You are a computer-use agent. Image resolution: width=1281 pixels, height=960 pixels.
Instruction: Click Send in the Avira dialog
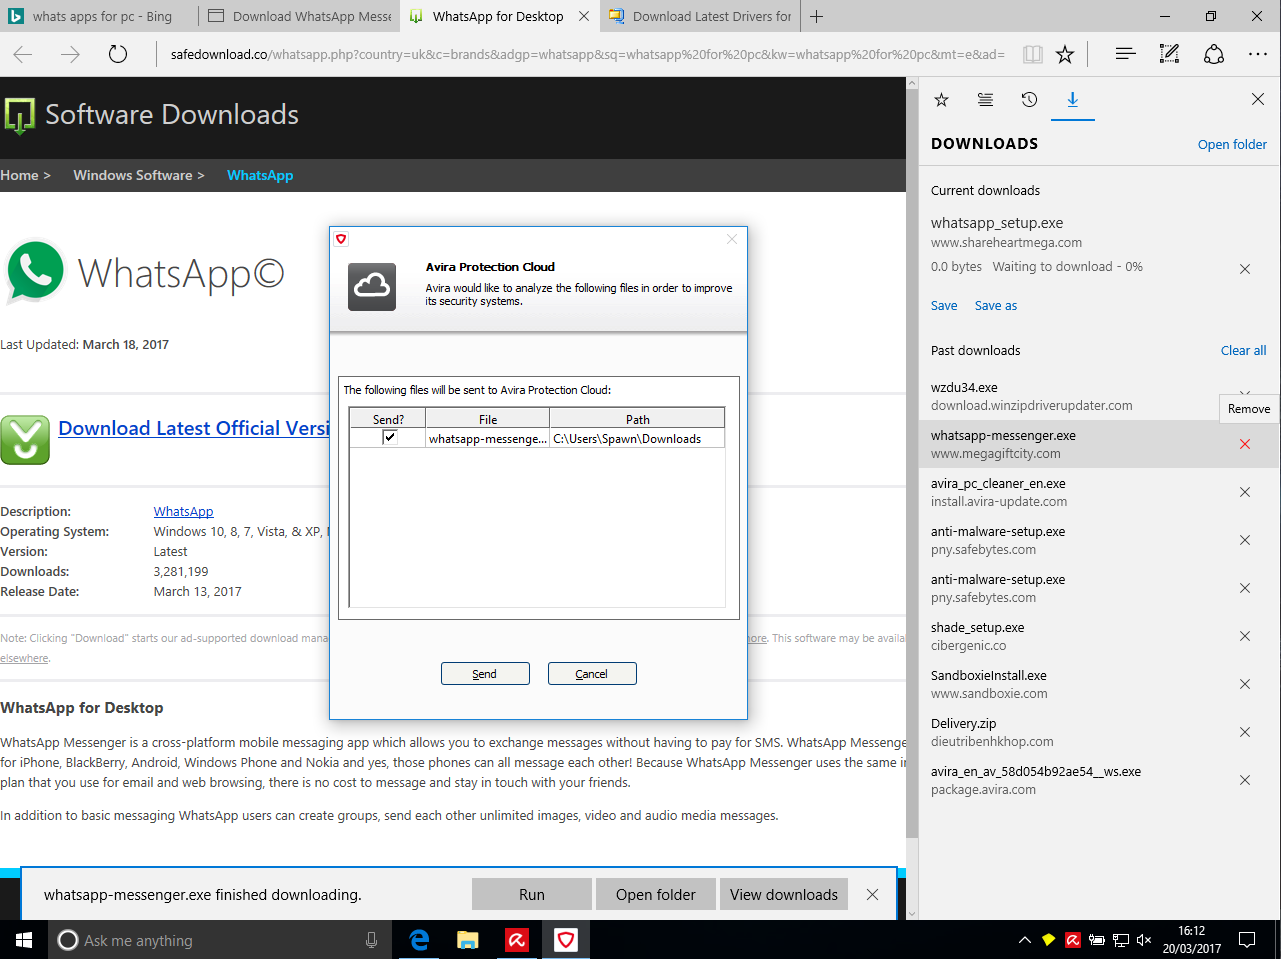click(x=485, y=674)
